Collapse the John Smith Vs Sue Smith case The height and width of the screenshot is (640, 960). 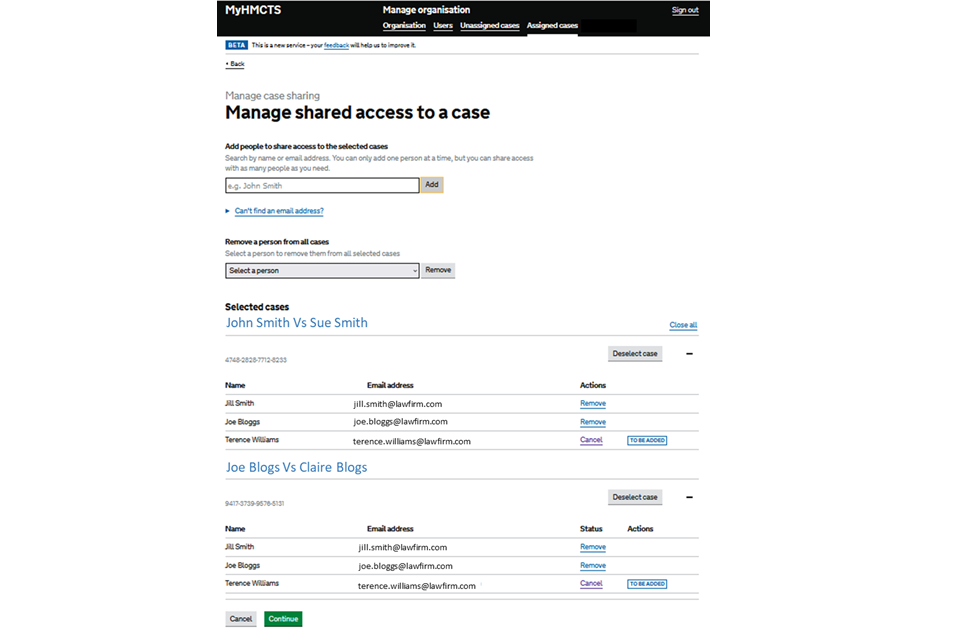(689, 354)
